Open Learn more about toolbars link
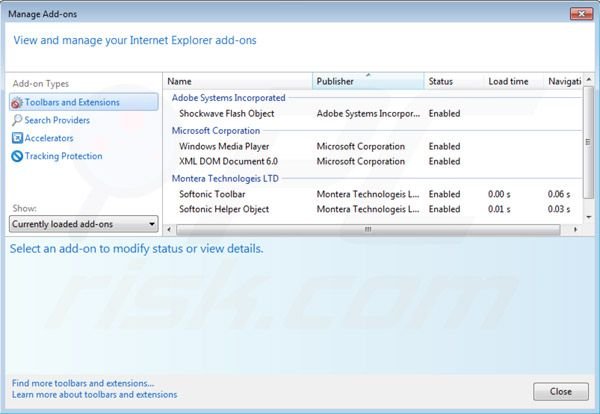The height and width of the screenshot is (414, 600). (94, 395)
